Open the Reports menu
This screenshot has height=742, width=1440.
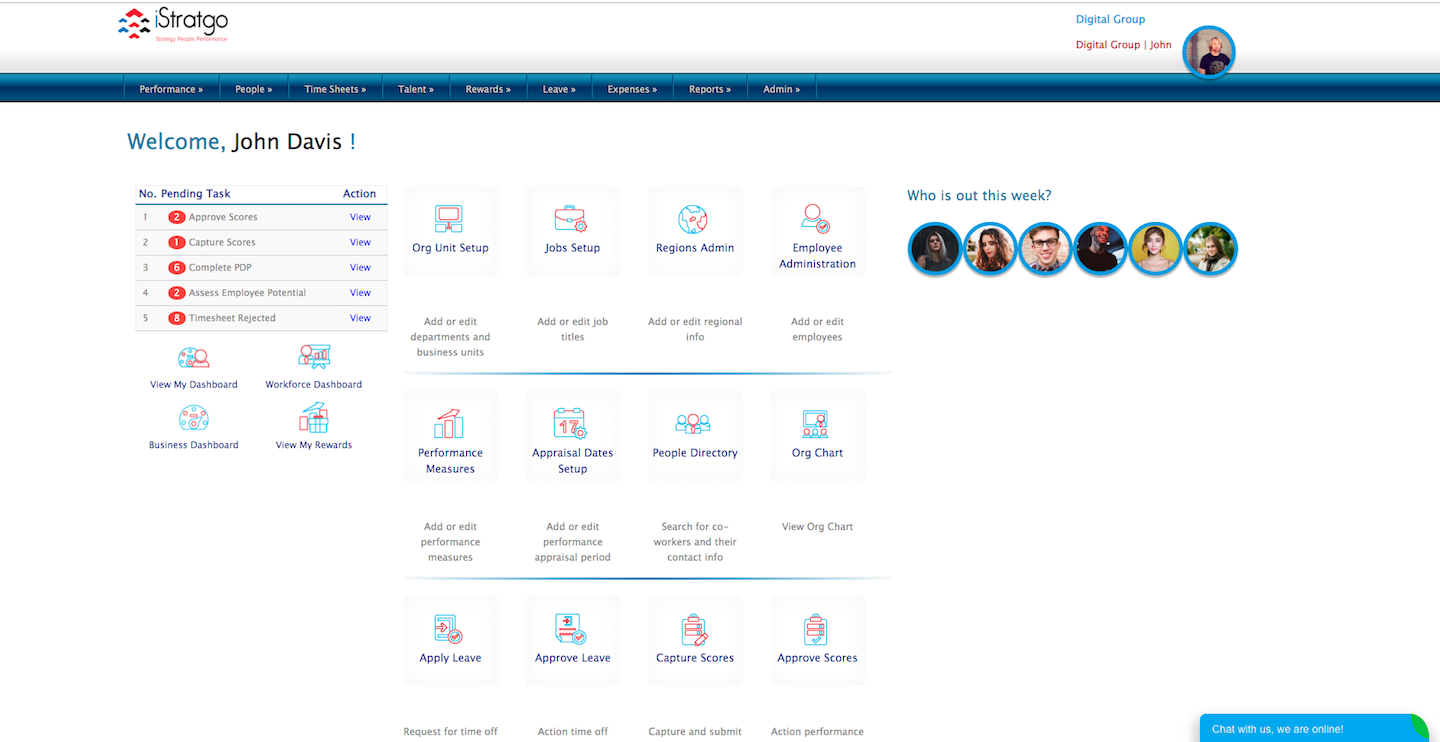click(x=710, y=89)
